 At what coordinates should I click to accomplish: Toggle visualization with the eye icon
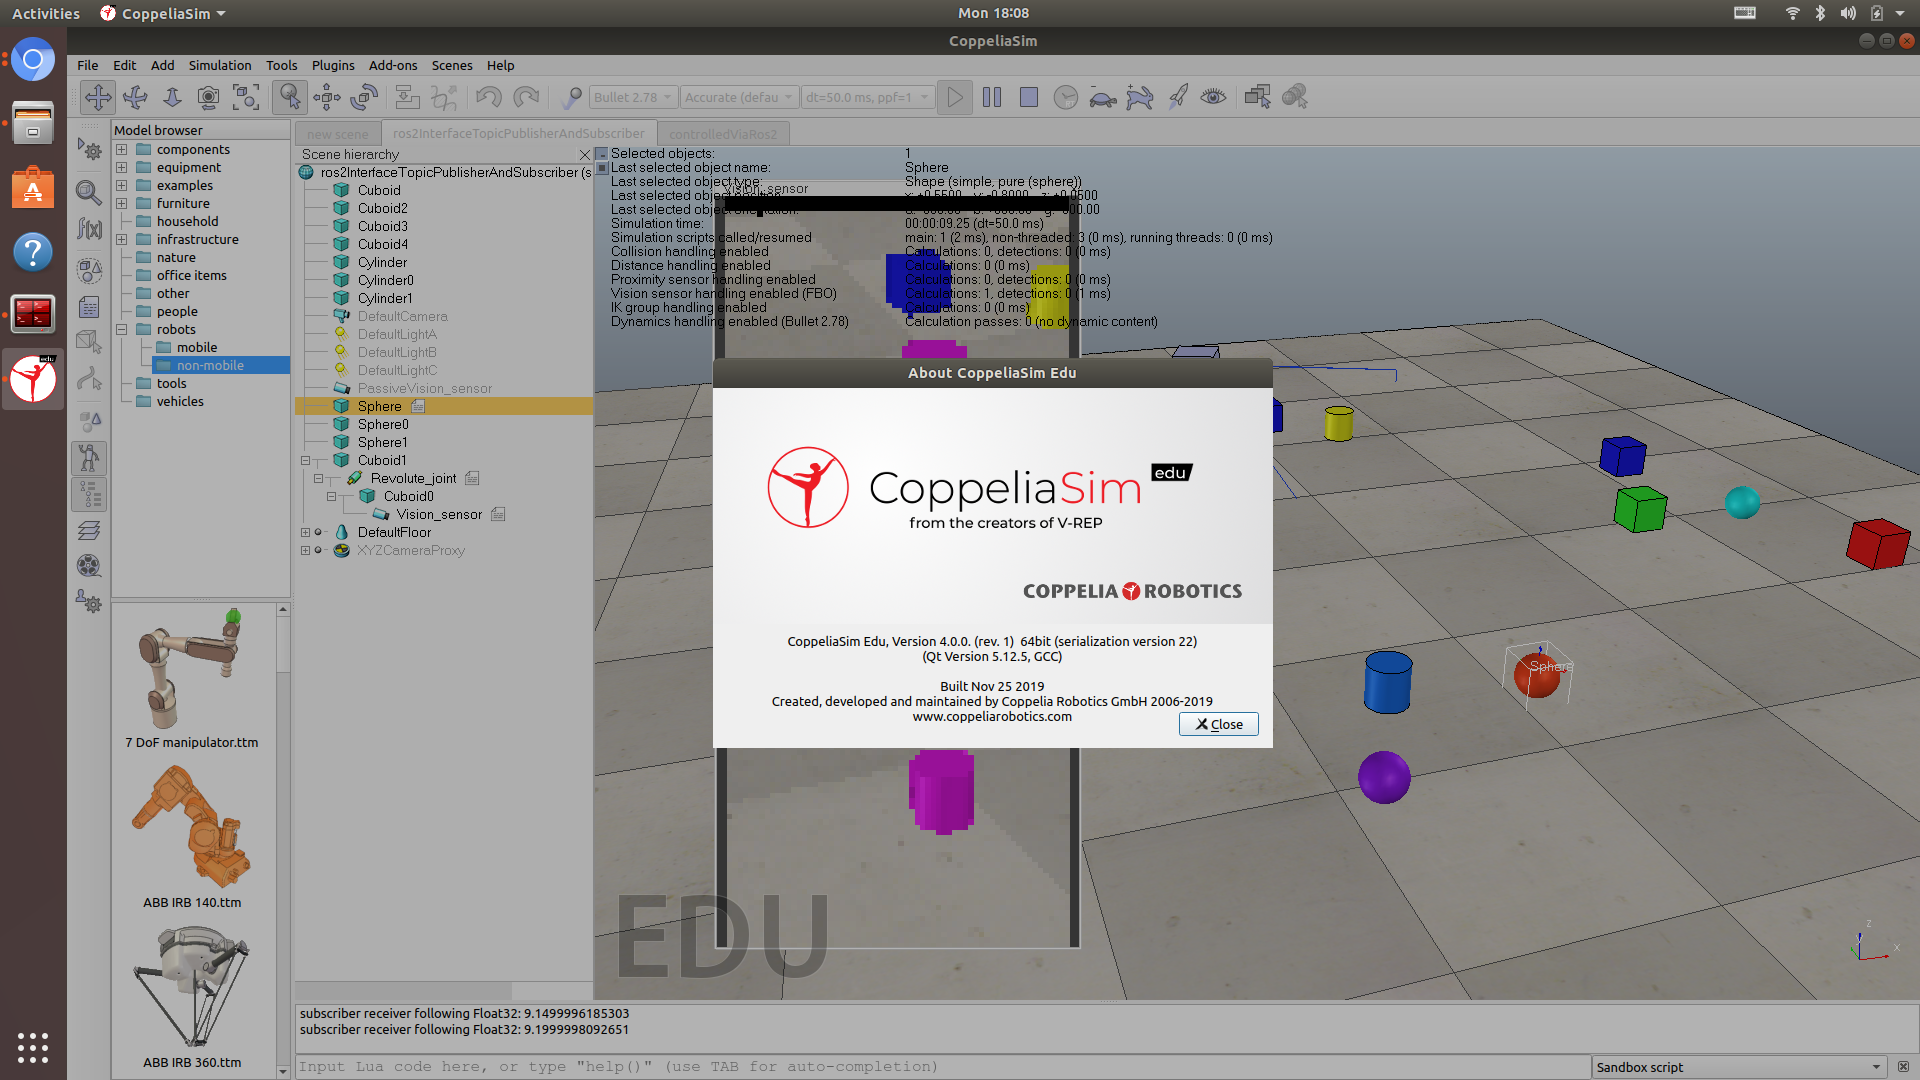[x=1213, y=97]
